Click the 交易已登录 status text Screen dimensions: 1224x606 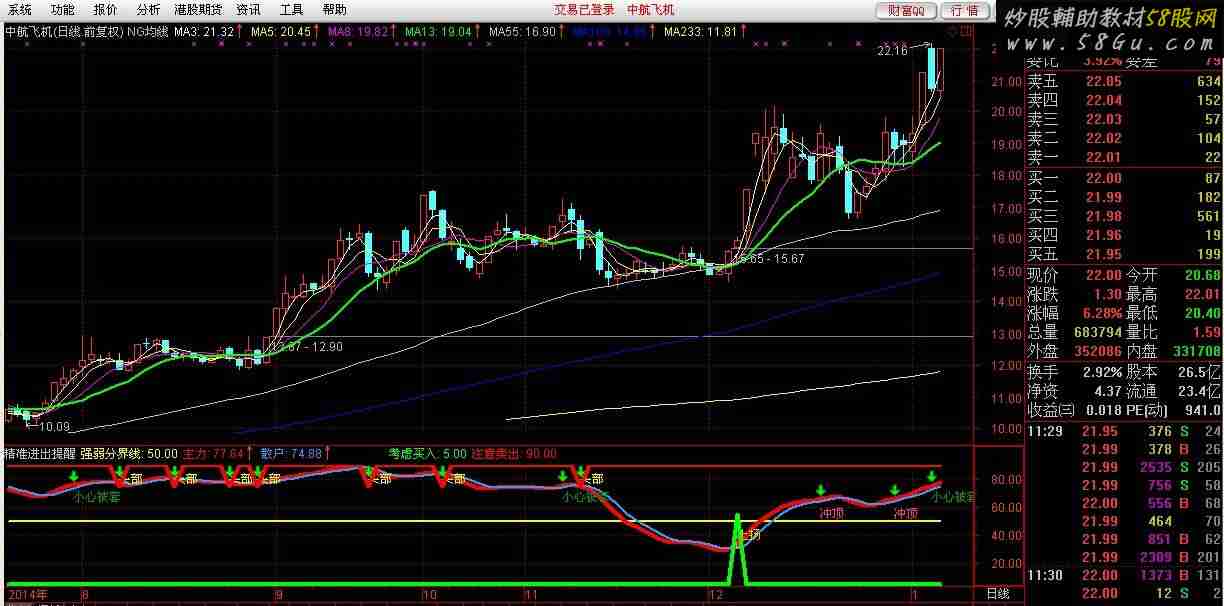point(585,10)
